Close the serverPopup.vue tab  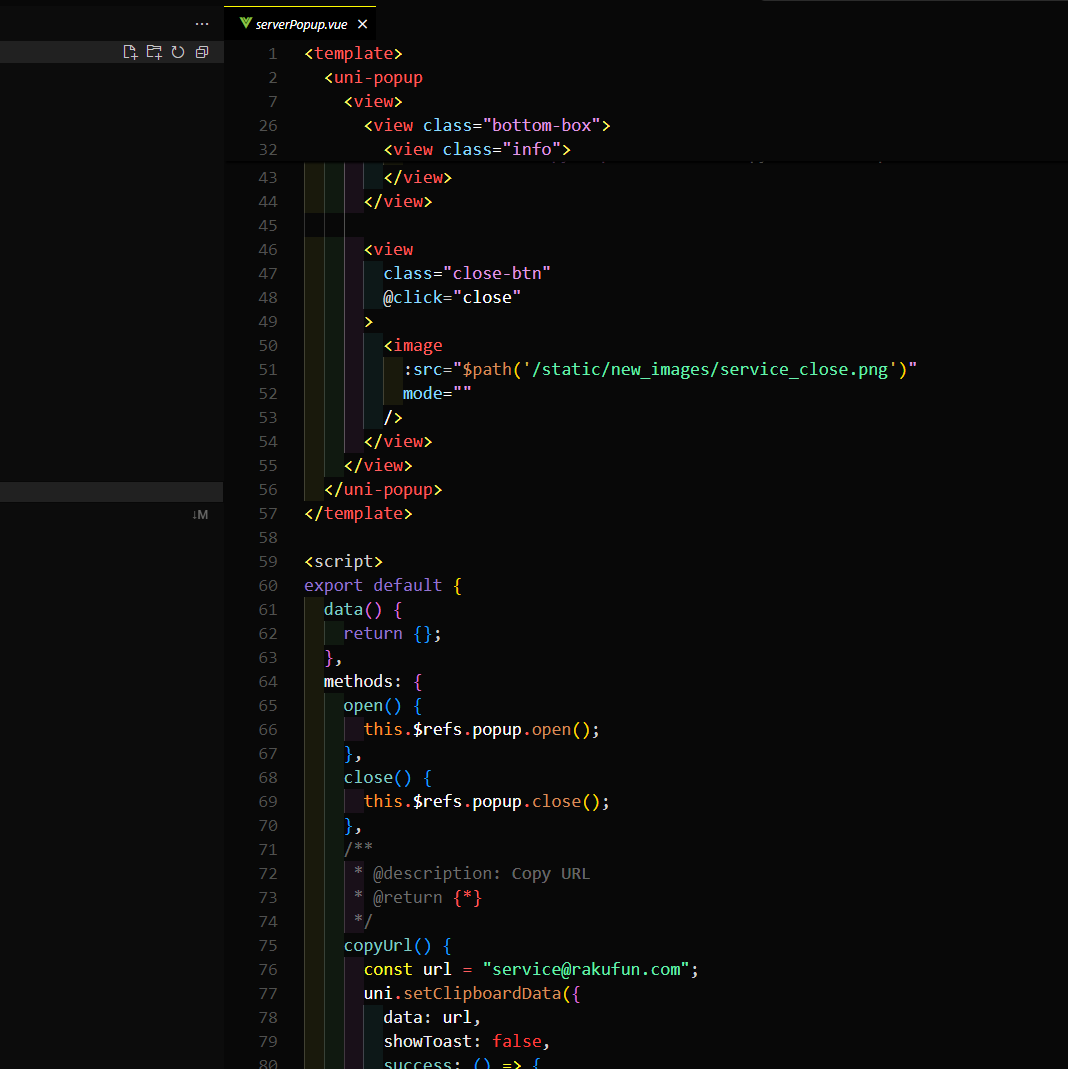pyautogui.click(x=363, y=25)
